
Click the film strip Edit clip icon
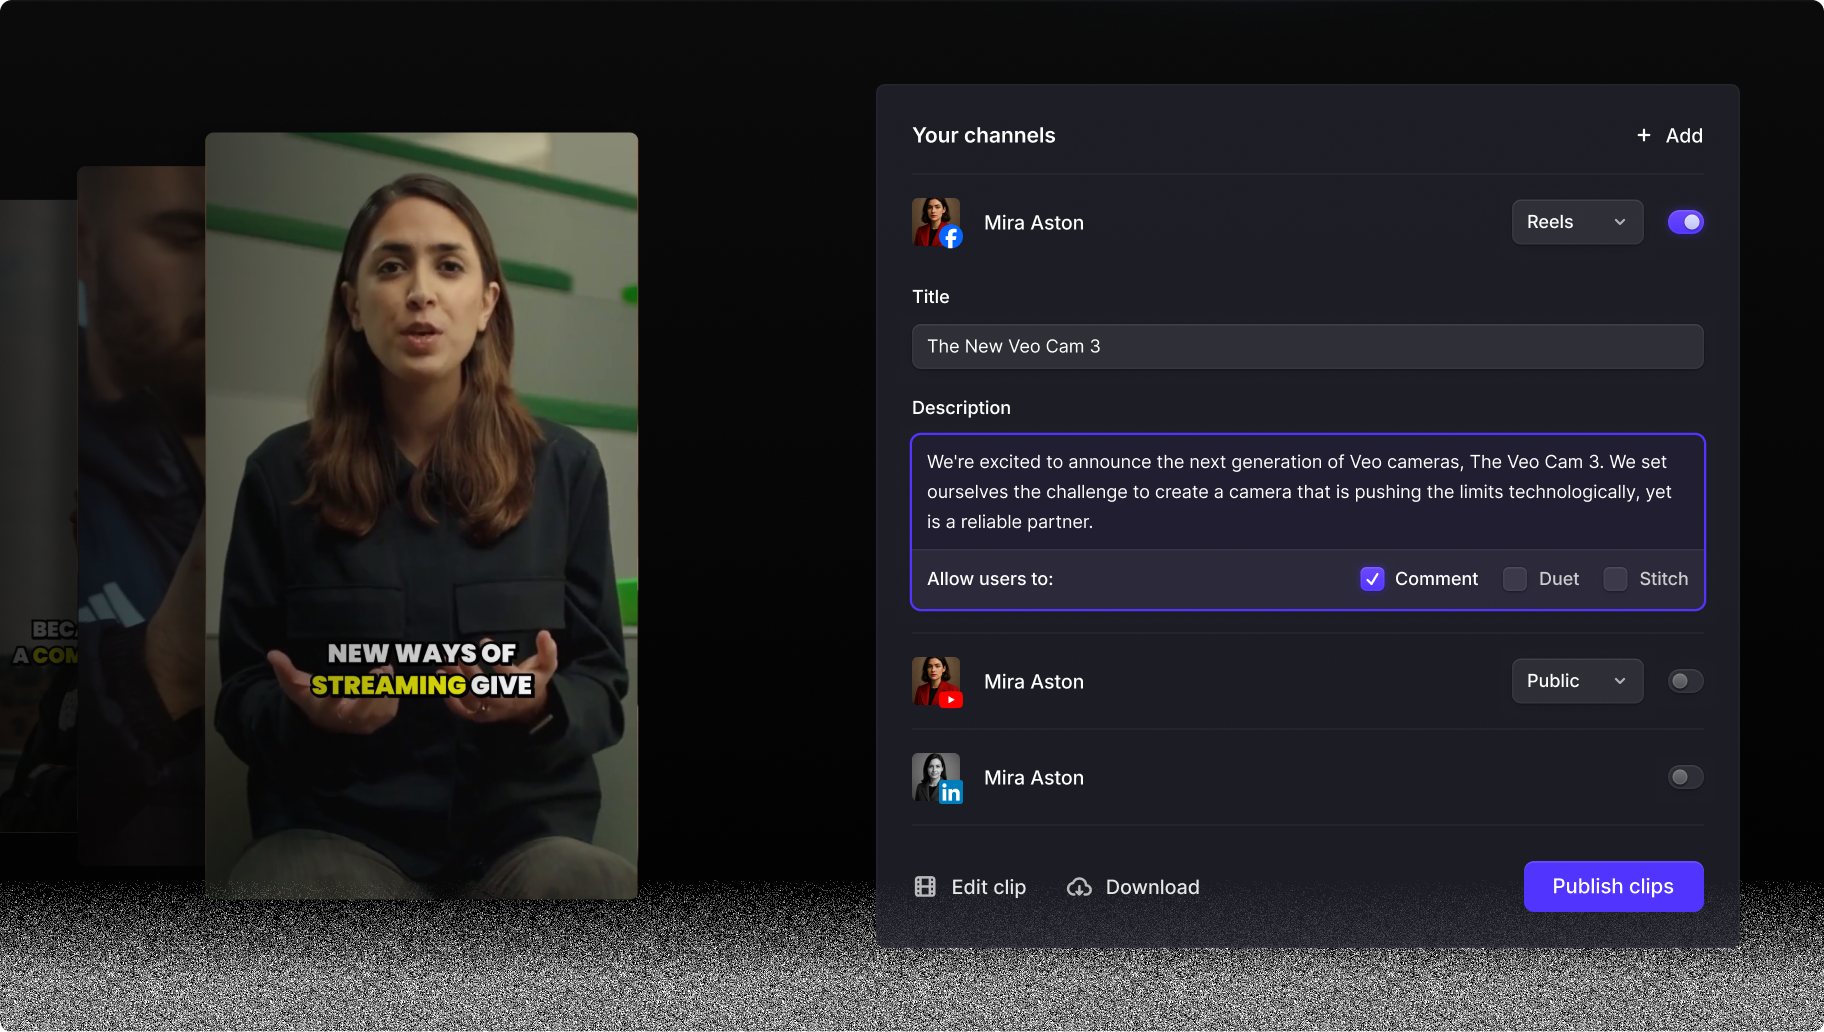coord(925,887)
